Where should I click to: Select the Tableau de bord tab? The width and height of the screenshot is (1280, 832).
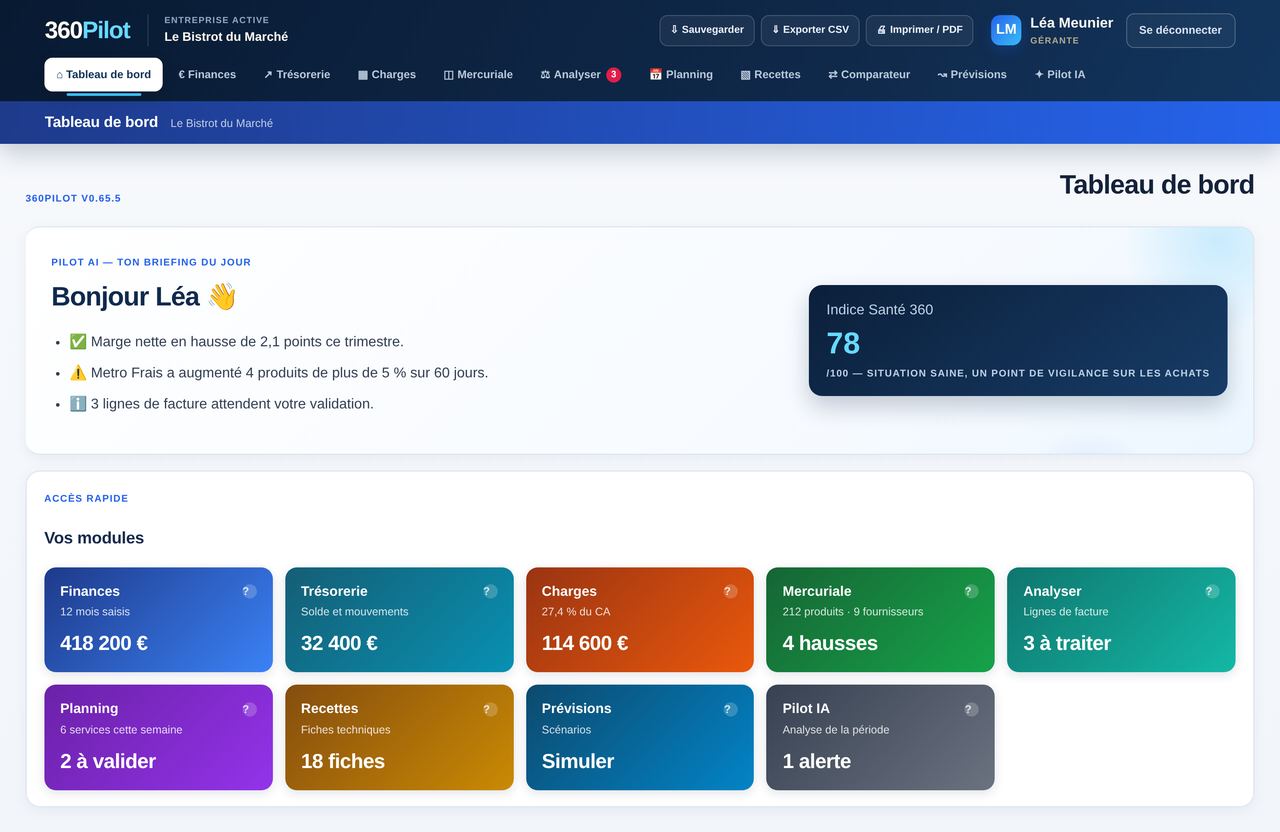point(104,74)
